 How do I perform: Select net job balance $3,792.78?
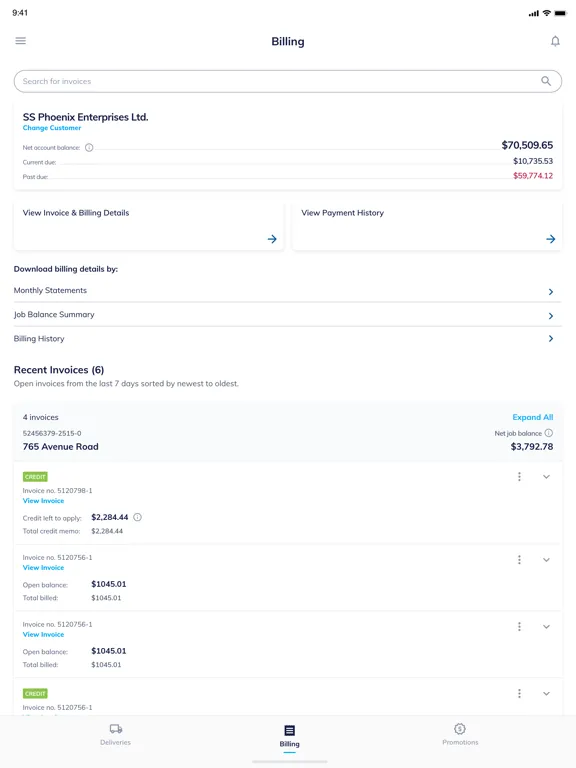tap(532, 447)
